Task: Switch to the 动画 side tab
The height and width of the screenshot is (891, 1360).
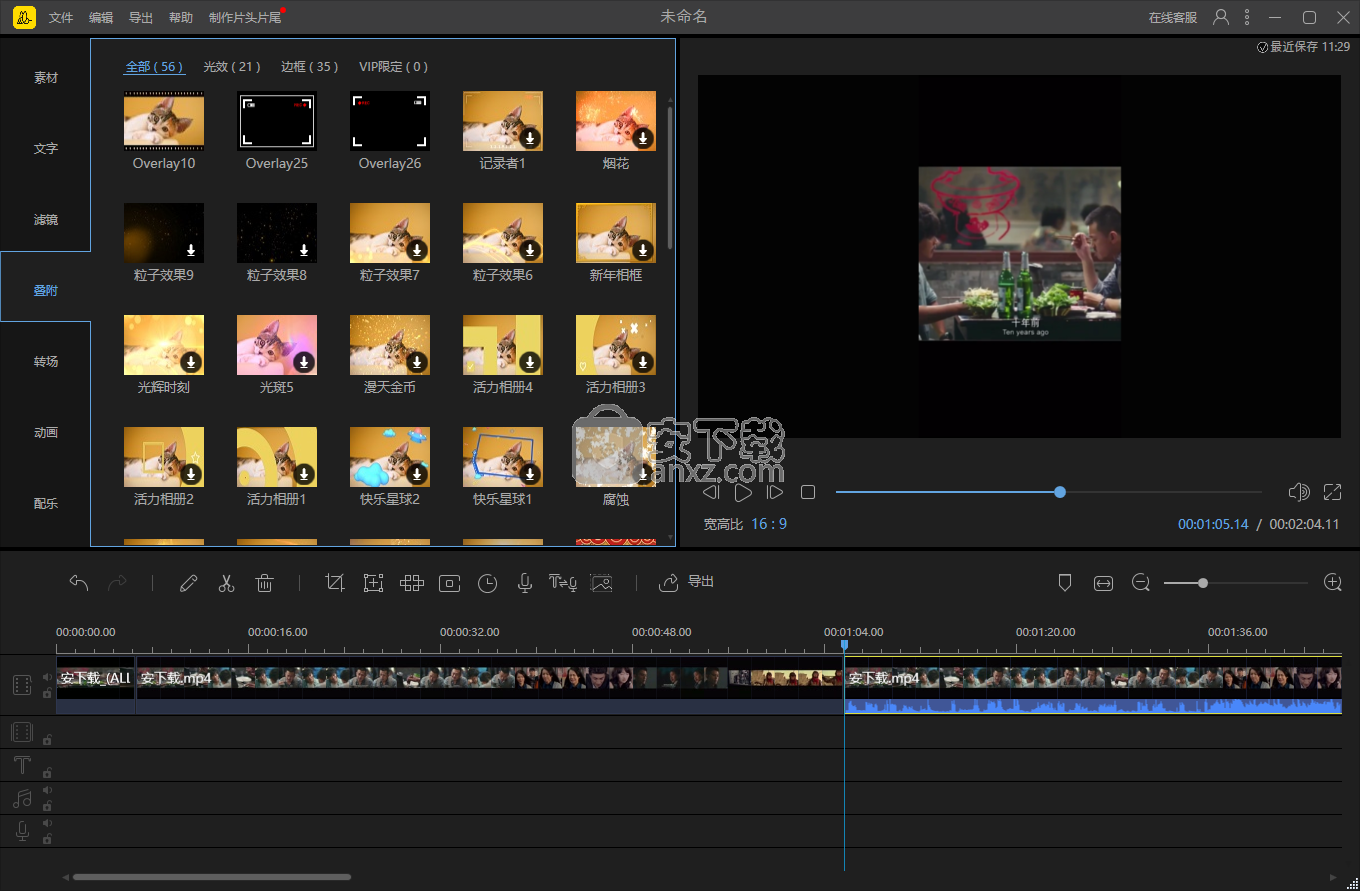Action: [46, 433]
